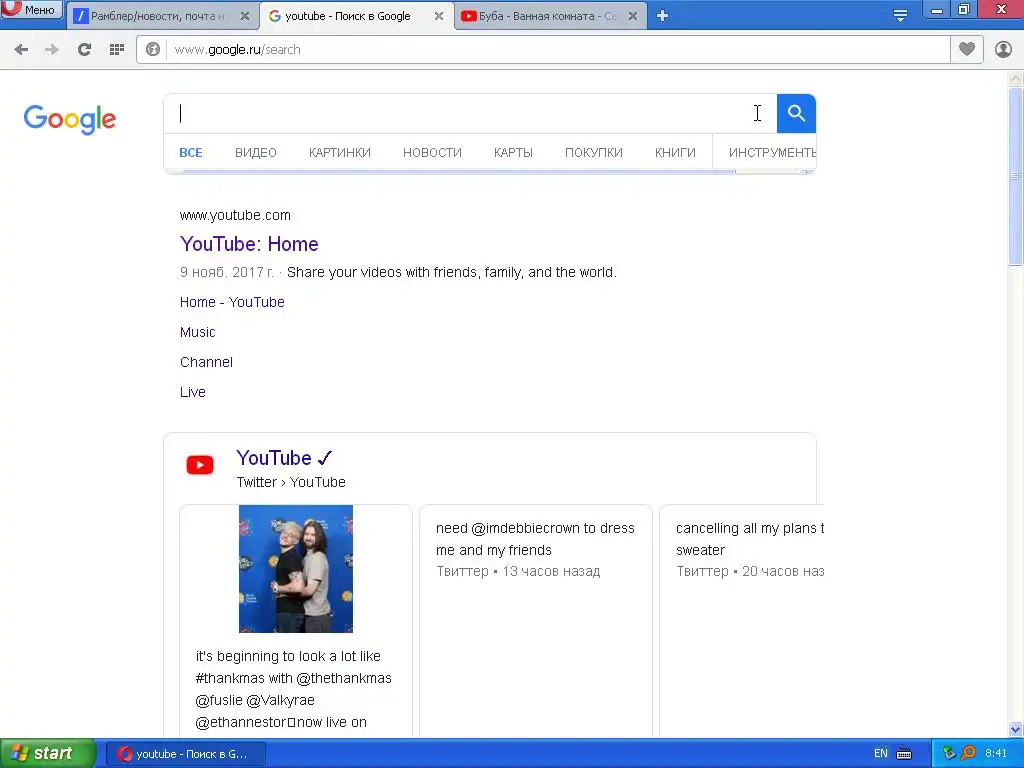This screenshot has height=768, width=1024.
Task: Switch to the Буба - Ванная комната tab
Action: tap(547, 16)
